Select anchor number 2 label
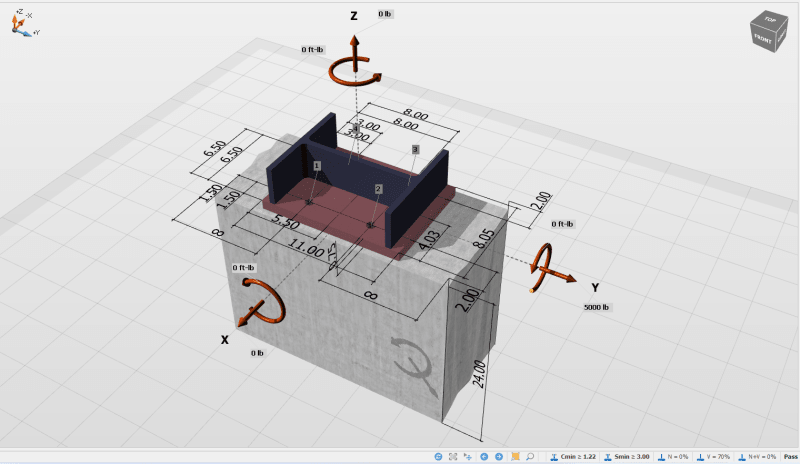The height and width of the screenshot is (464, 800). (x=378, y=189)
